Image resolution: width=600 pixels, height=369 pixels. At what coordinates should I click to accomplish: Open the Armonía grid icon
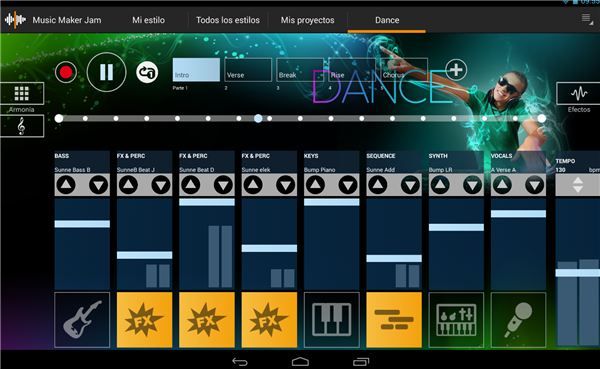click(x=22, y=93)
